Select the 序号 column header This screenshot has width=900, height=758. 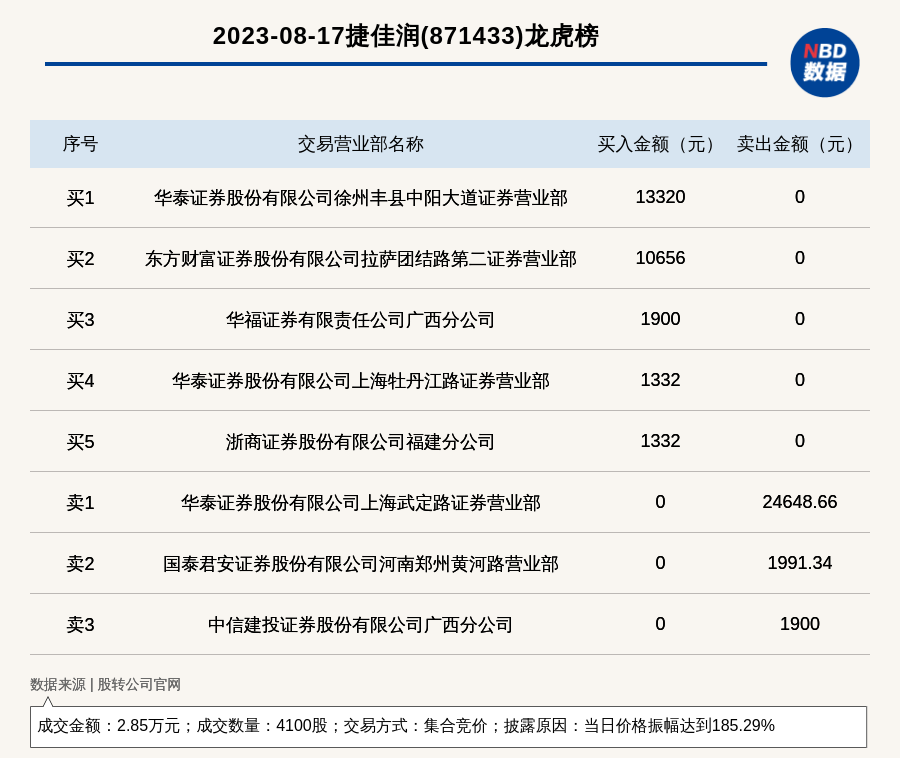pyautogui.click(x=80, y=144)
